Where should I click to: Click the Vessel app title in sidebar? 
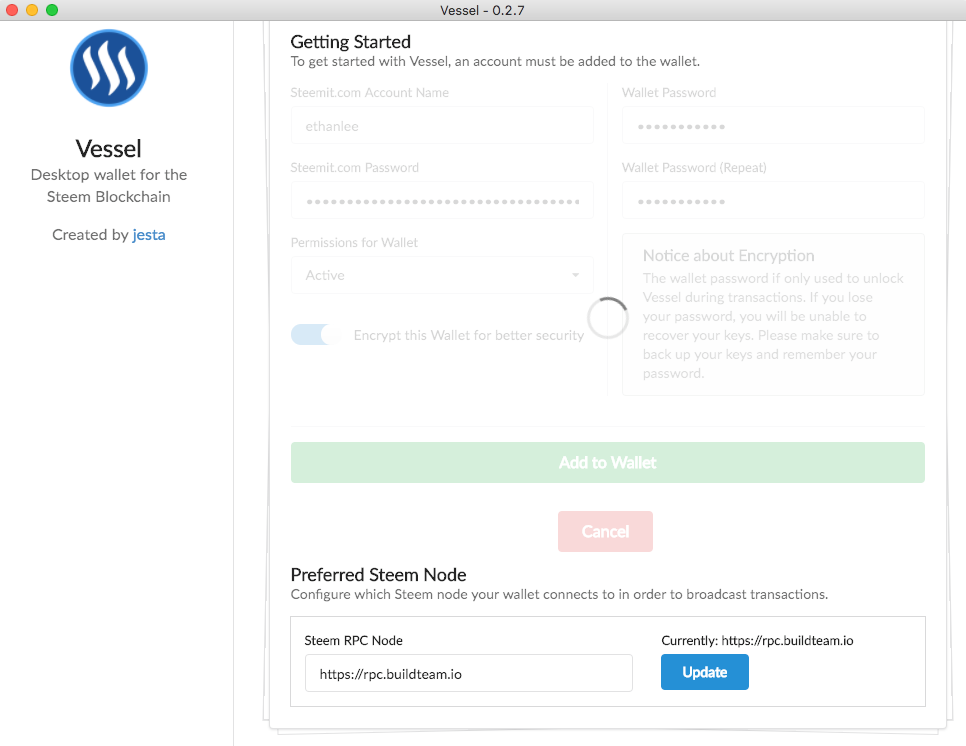tap(108, 148)
